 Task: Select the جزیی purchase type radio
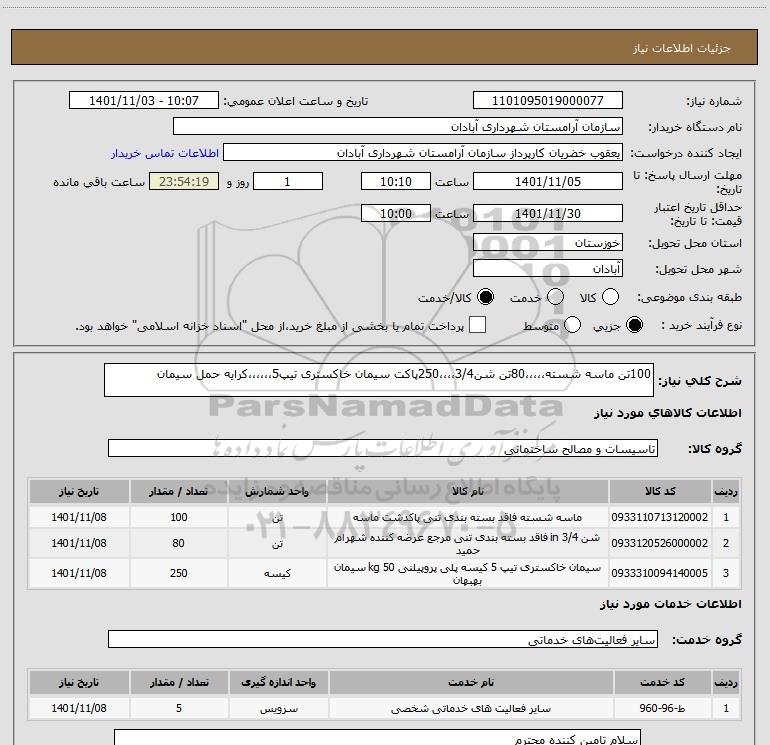click(x=634, y=325)
